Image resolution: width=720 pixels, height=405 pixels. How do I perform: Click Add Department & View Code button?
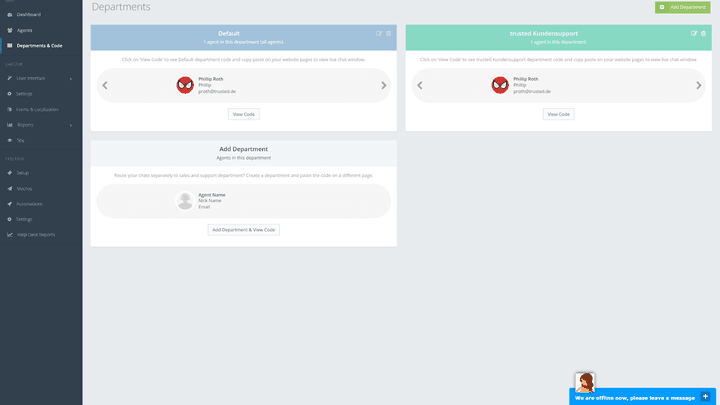point(243,230)
